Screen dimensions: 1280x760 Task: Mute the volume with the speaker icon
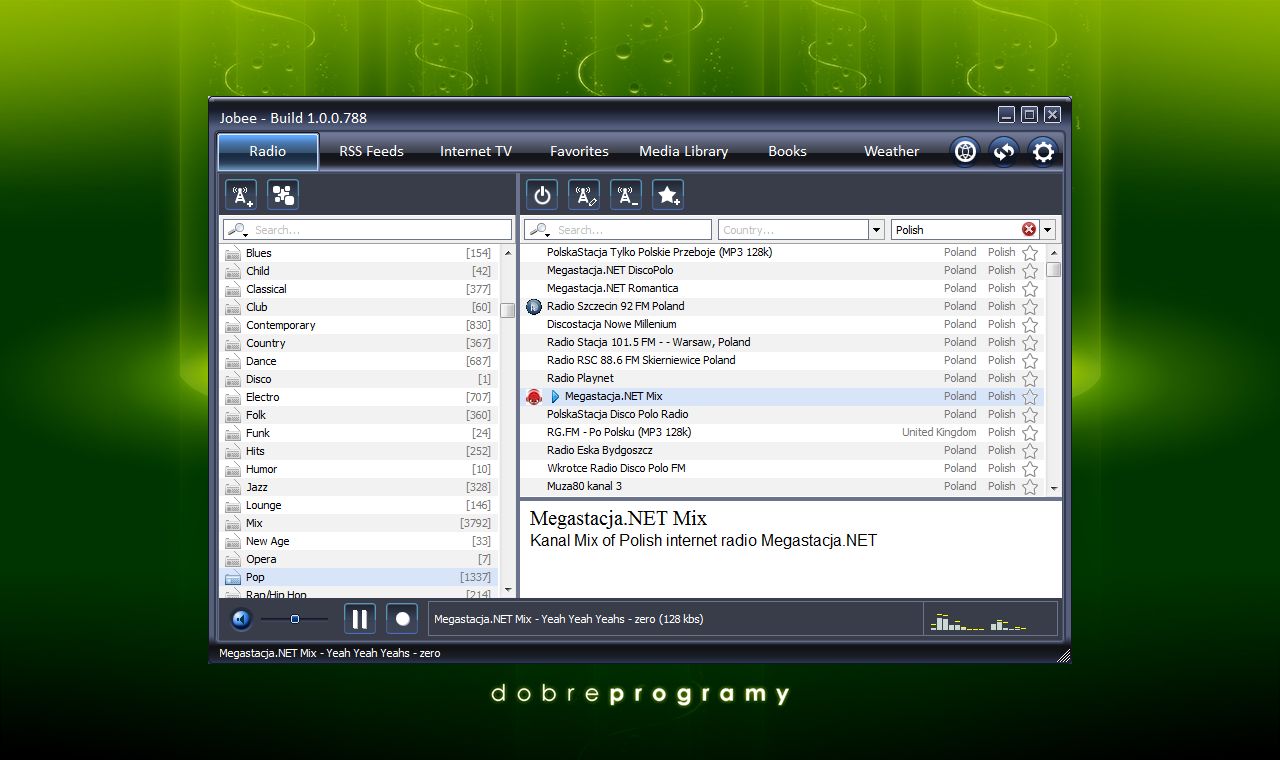[240, 619]
